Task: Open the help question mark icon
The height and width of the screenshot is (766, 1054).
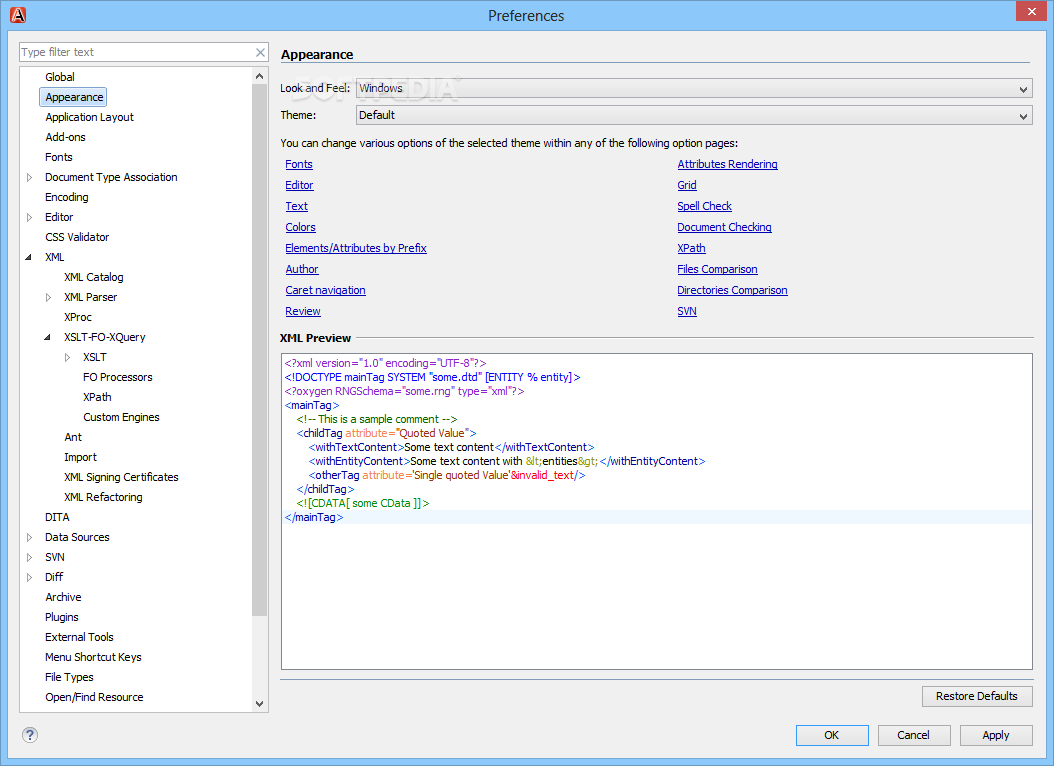Action: pyautogui.click(x=30, y=734)
